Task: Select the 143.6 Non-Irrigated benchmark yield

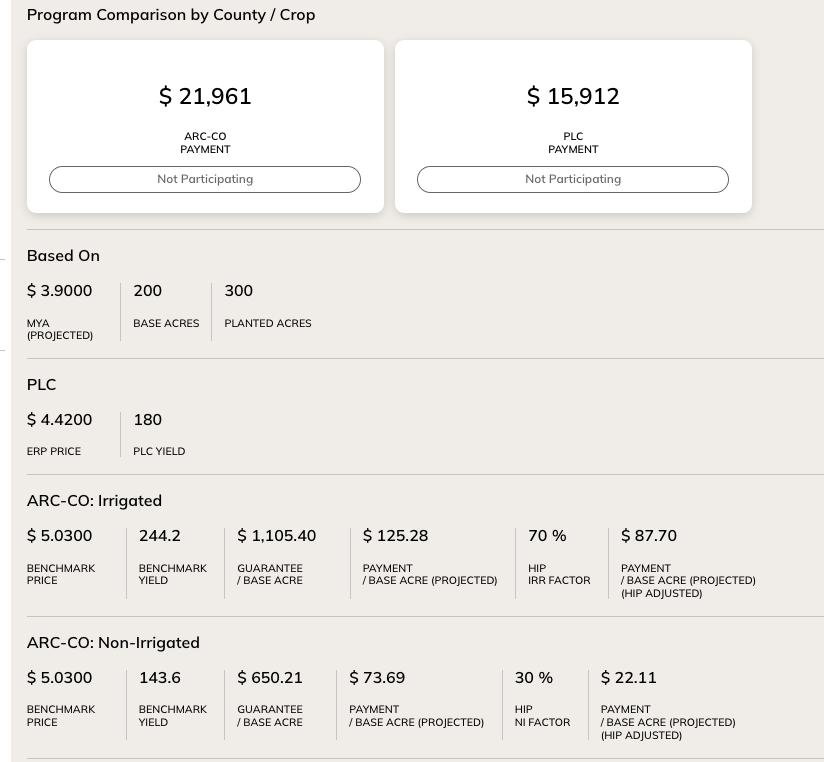Action: 160,678
